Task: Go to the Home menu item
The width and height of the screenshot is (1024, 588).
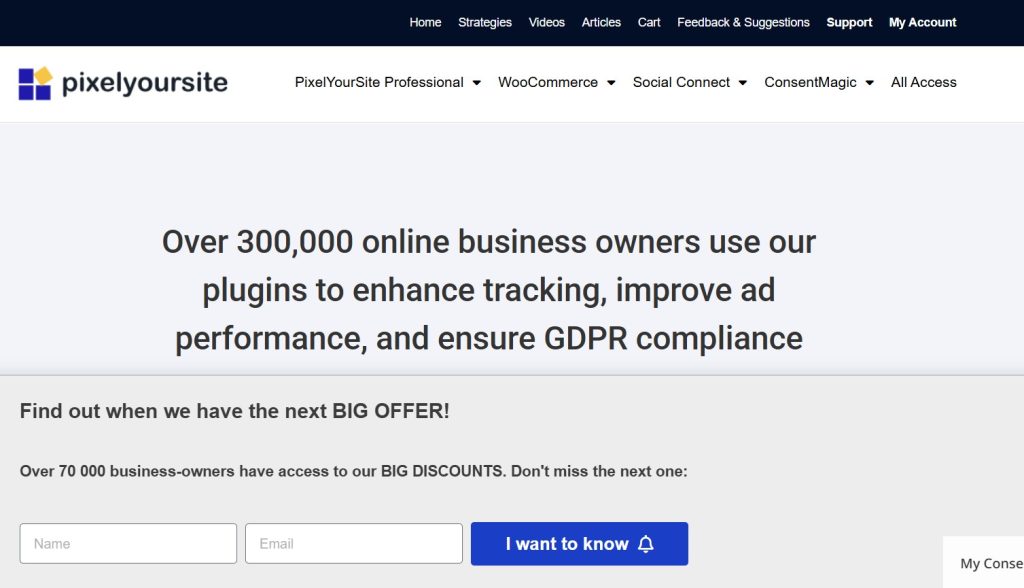Action: (425, 22)
